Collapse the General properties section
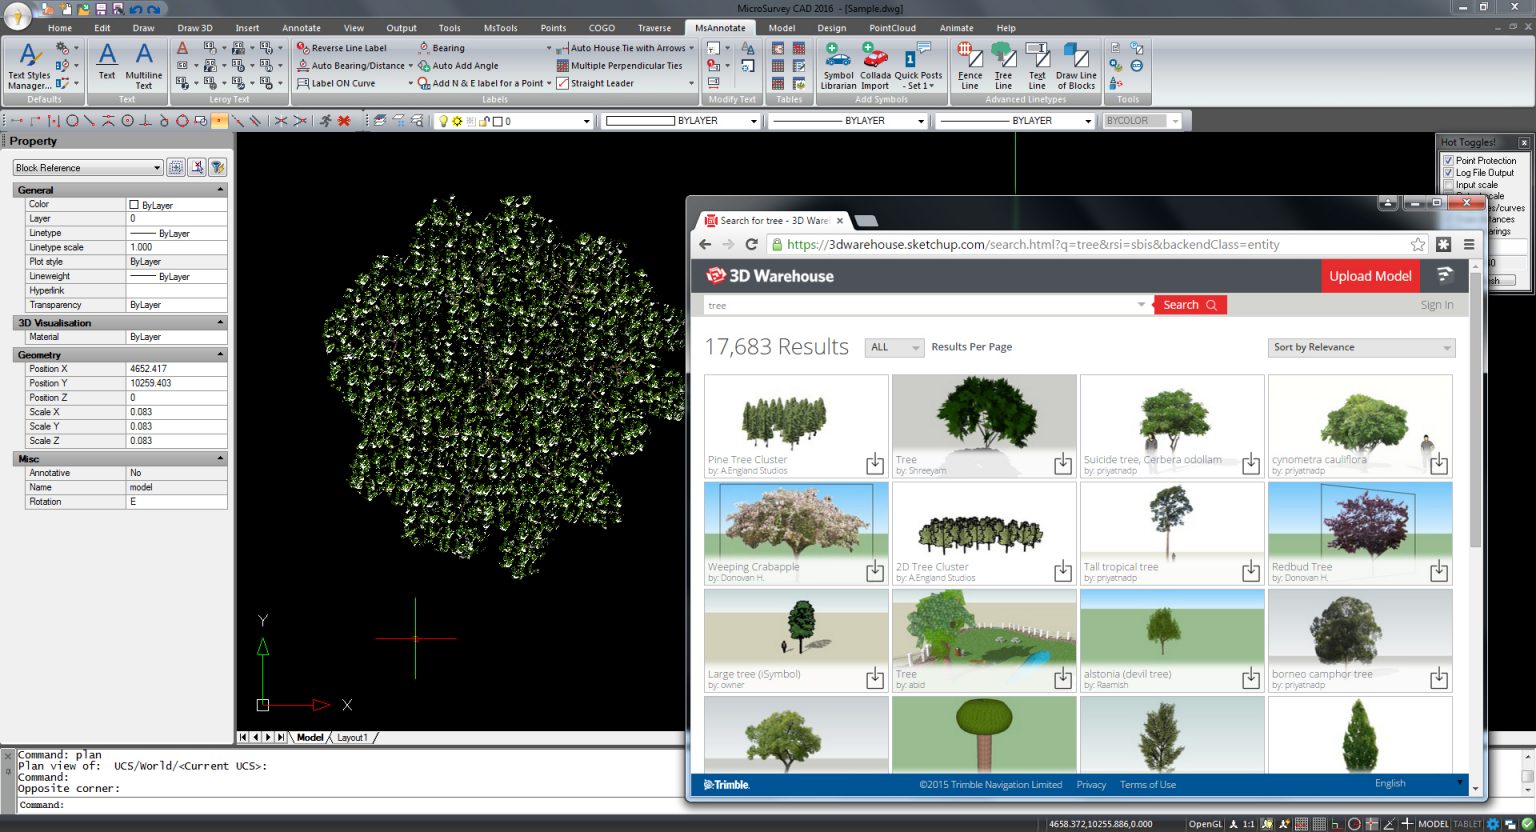The height and width of the screenshot is (832, 1536). tap(220, 190)
